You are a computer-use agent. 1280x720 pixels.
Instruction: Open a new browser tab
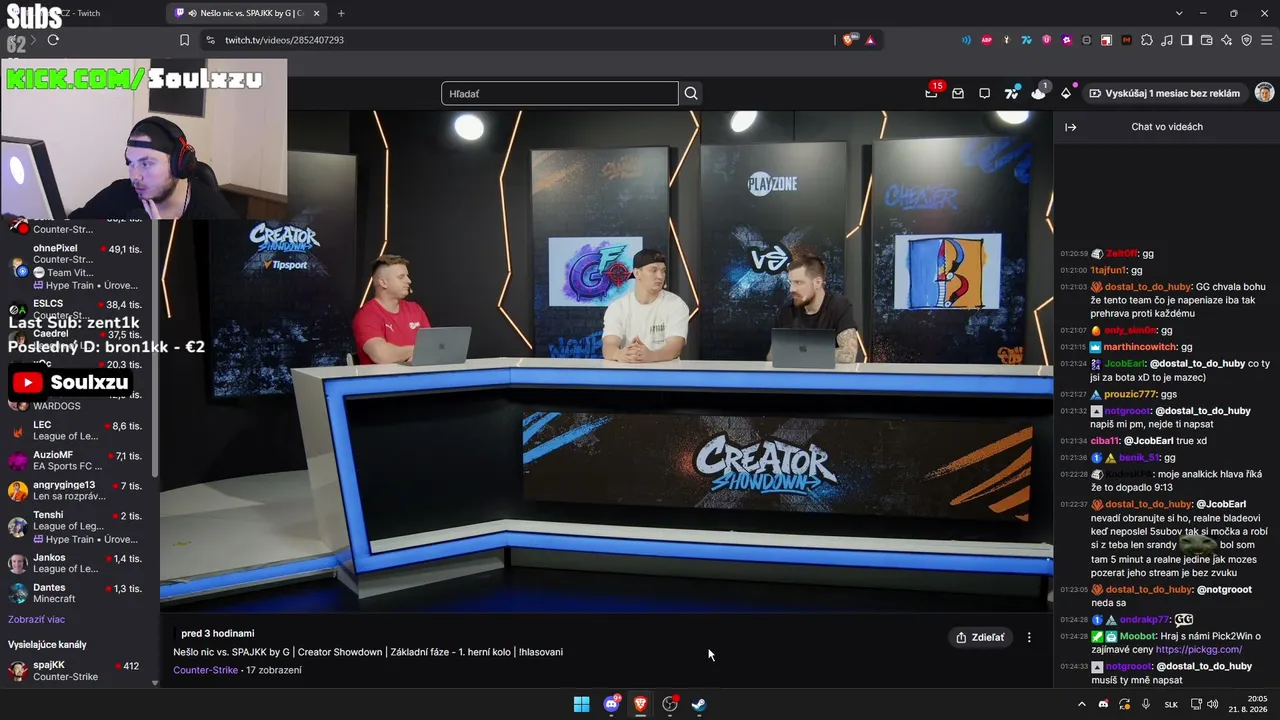[x=341, y=13]
